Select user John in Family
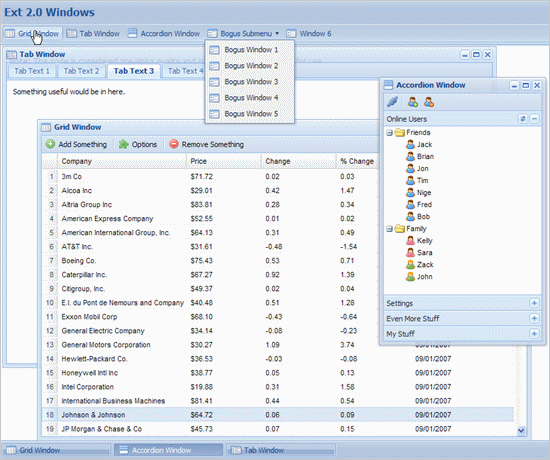This screenshot has height=460, width=550. pos(420,276)
